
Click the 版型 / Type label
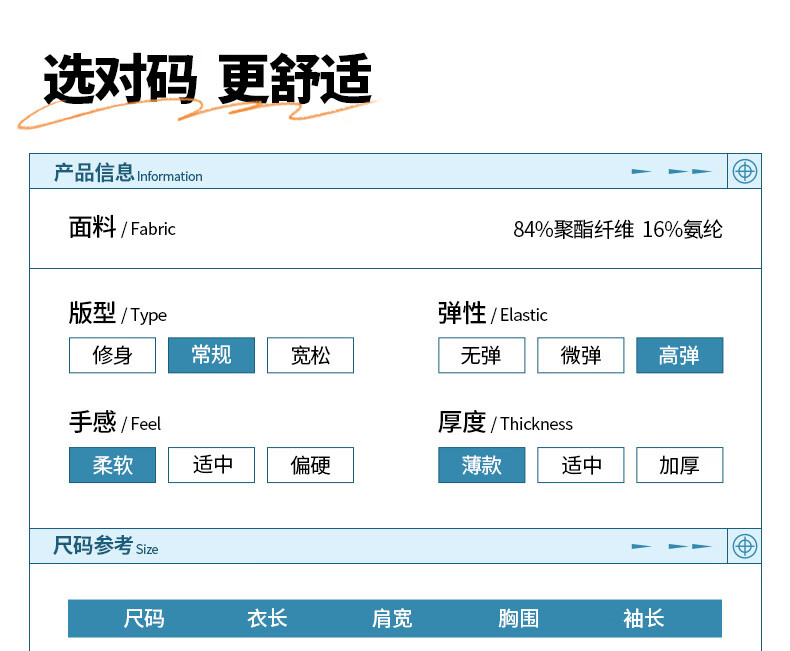click(117, 313)
